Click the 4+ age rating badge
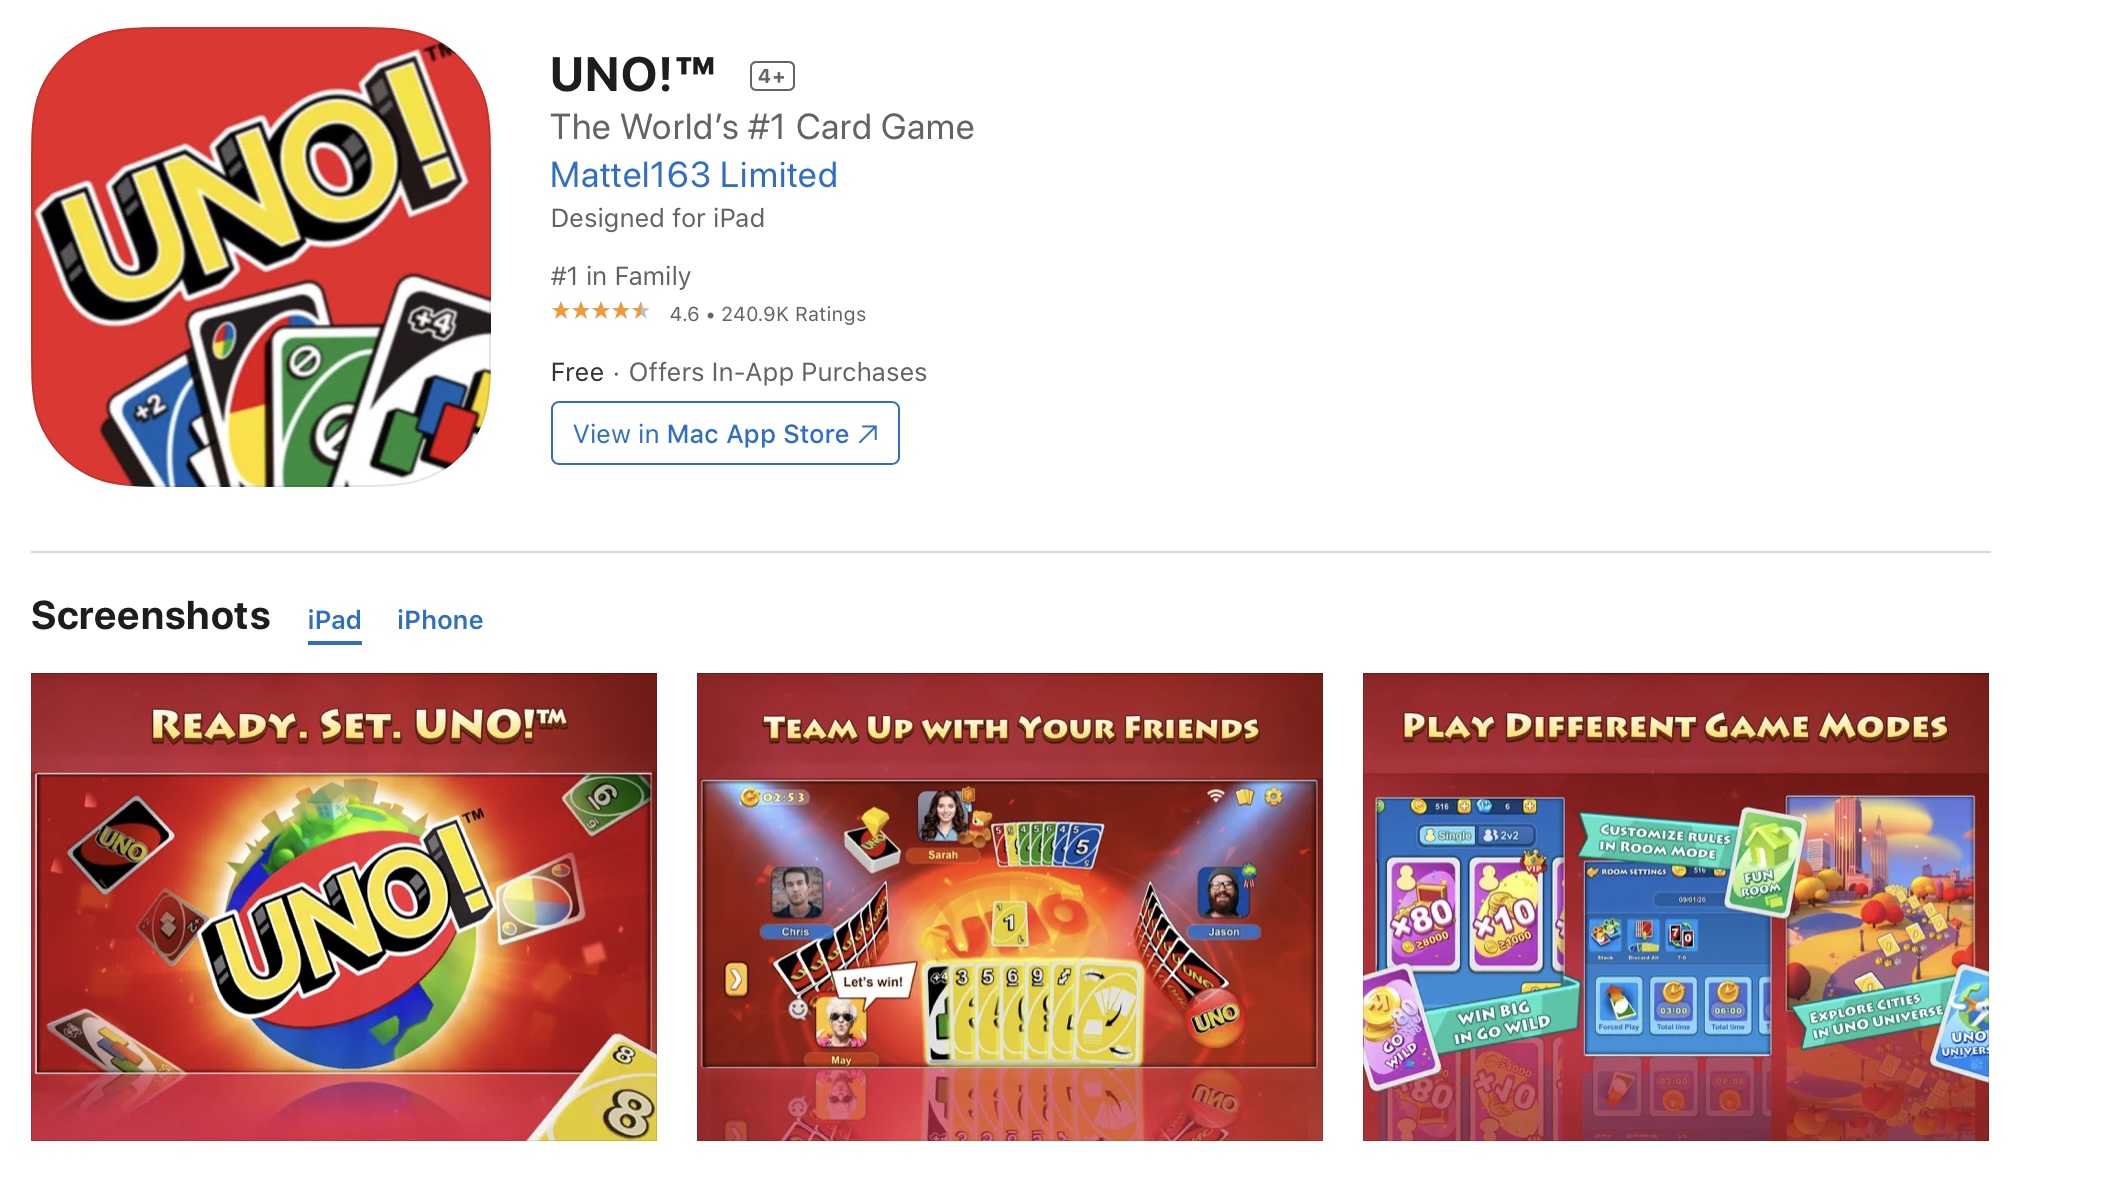Viewport: 2117px width, 1191px height. pyautogui.click(x=772, y=76)
